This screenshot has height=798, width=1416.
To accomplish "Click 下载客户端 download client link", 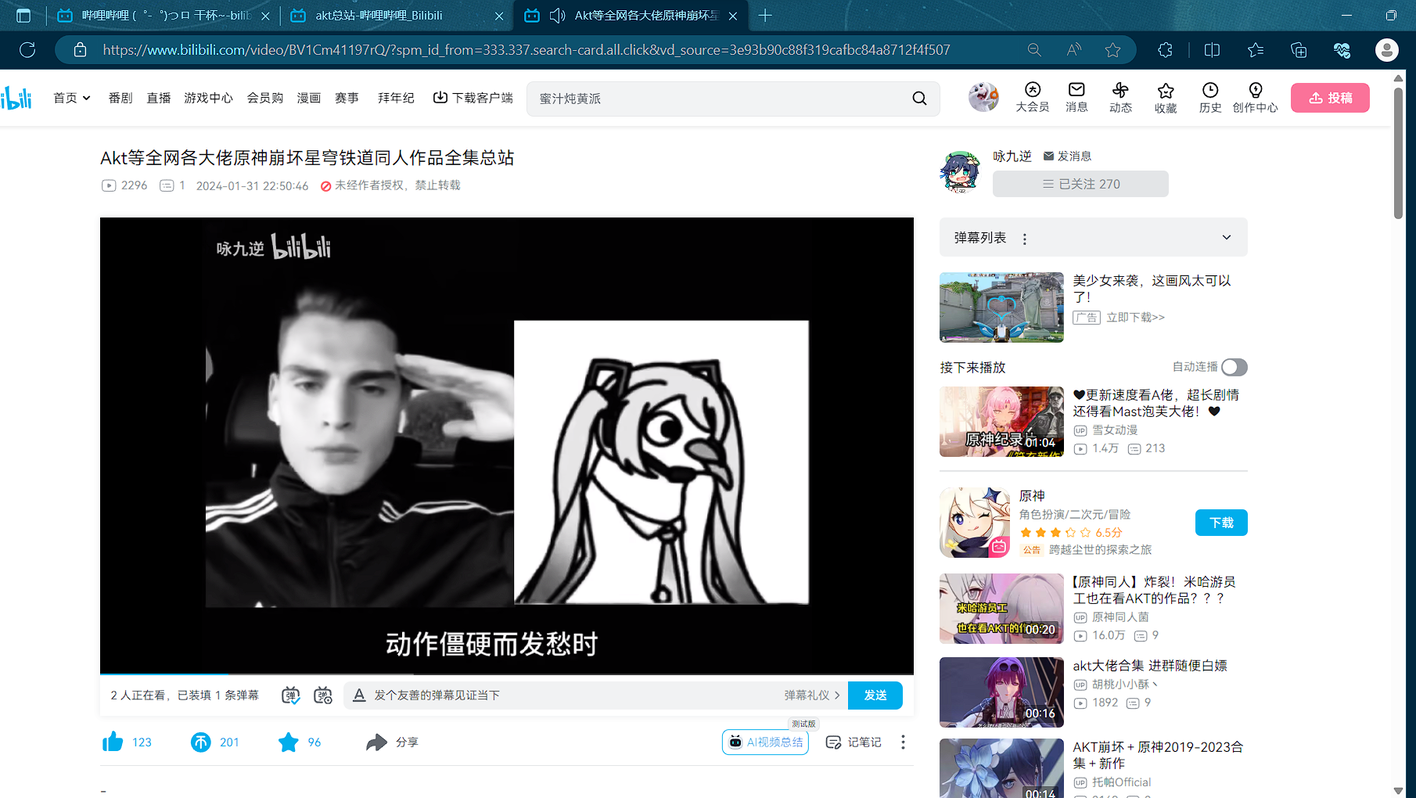I will (x=473, y=98).
